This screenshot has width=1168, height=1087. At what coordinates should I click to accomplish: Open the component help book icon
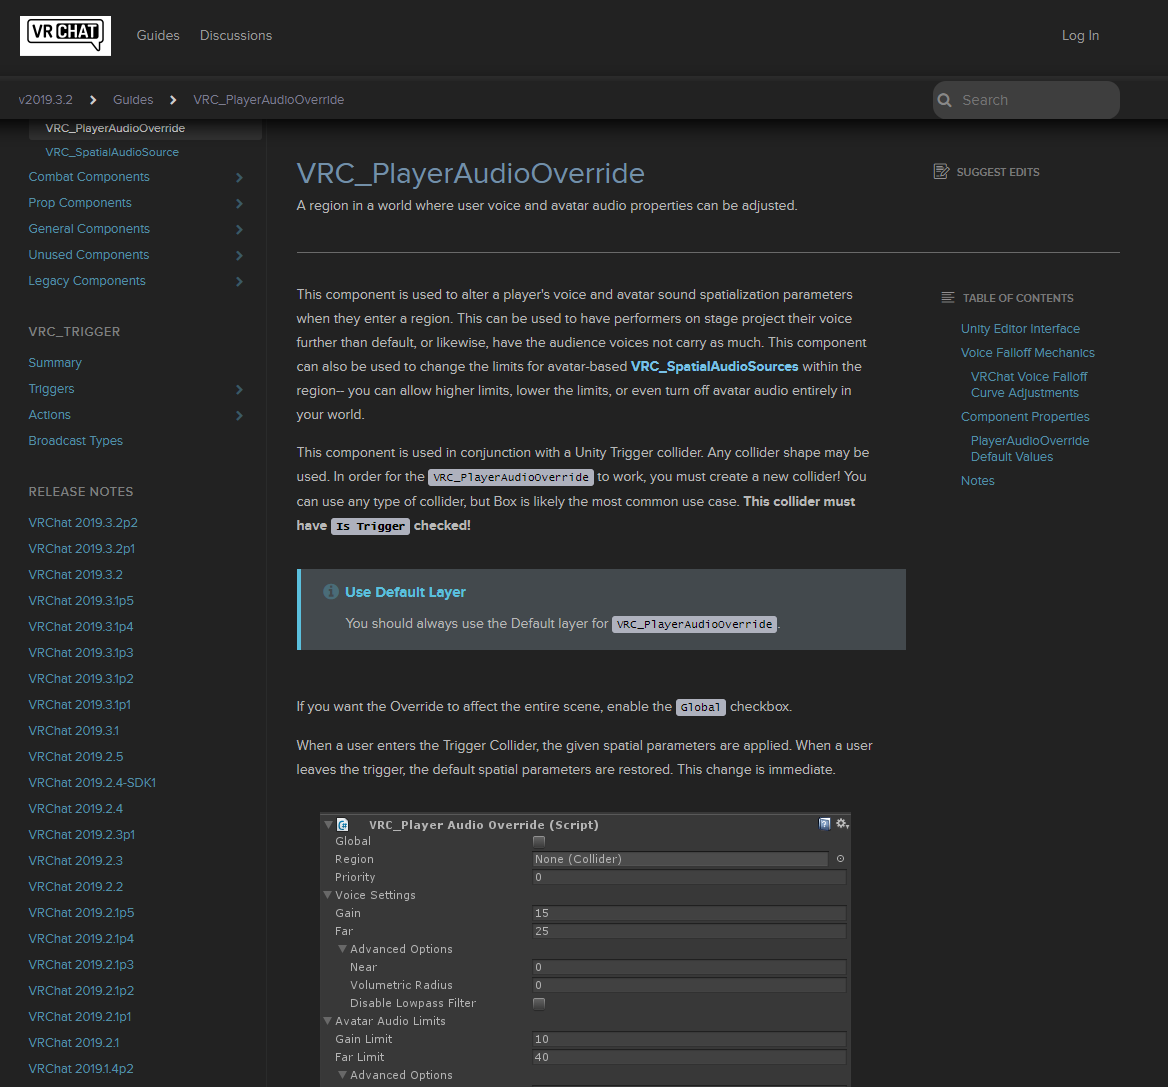(825, 824)
